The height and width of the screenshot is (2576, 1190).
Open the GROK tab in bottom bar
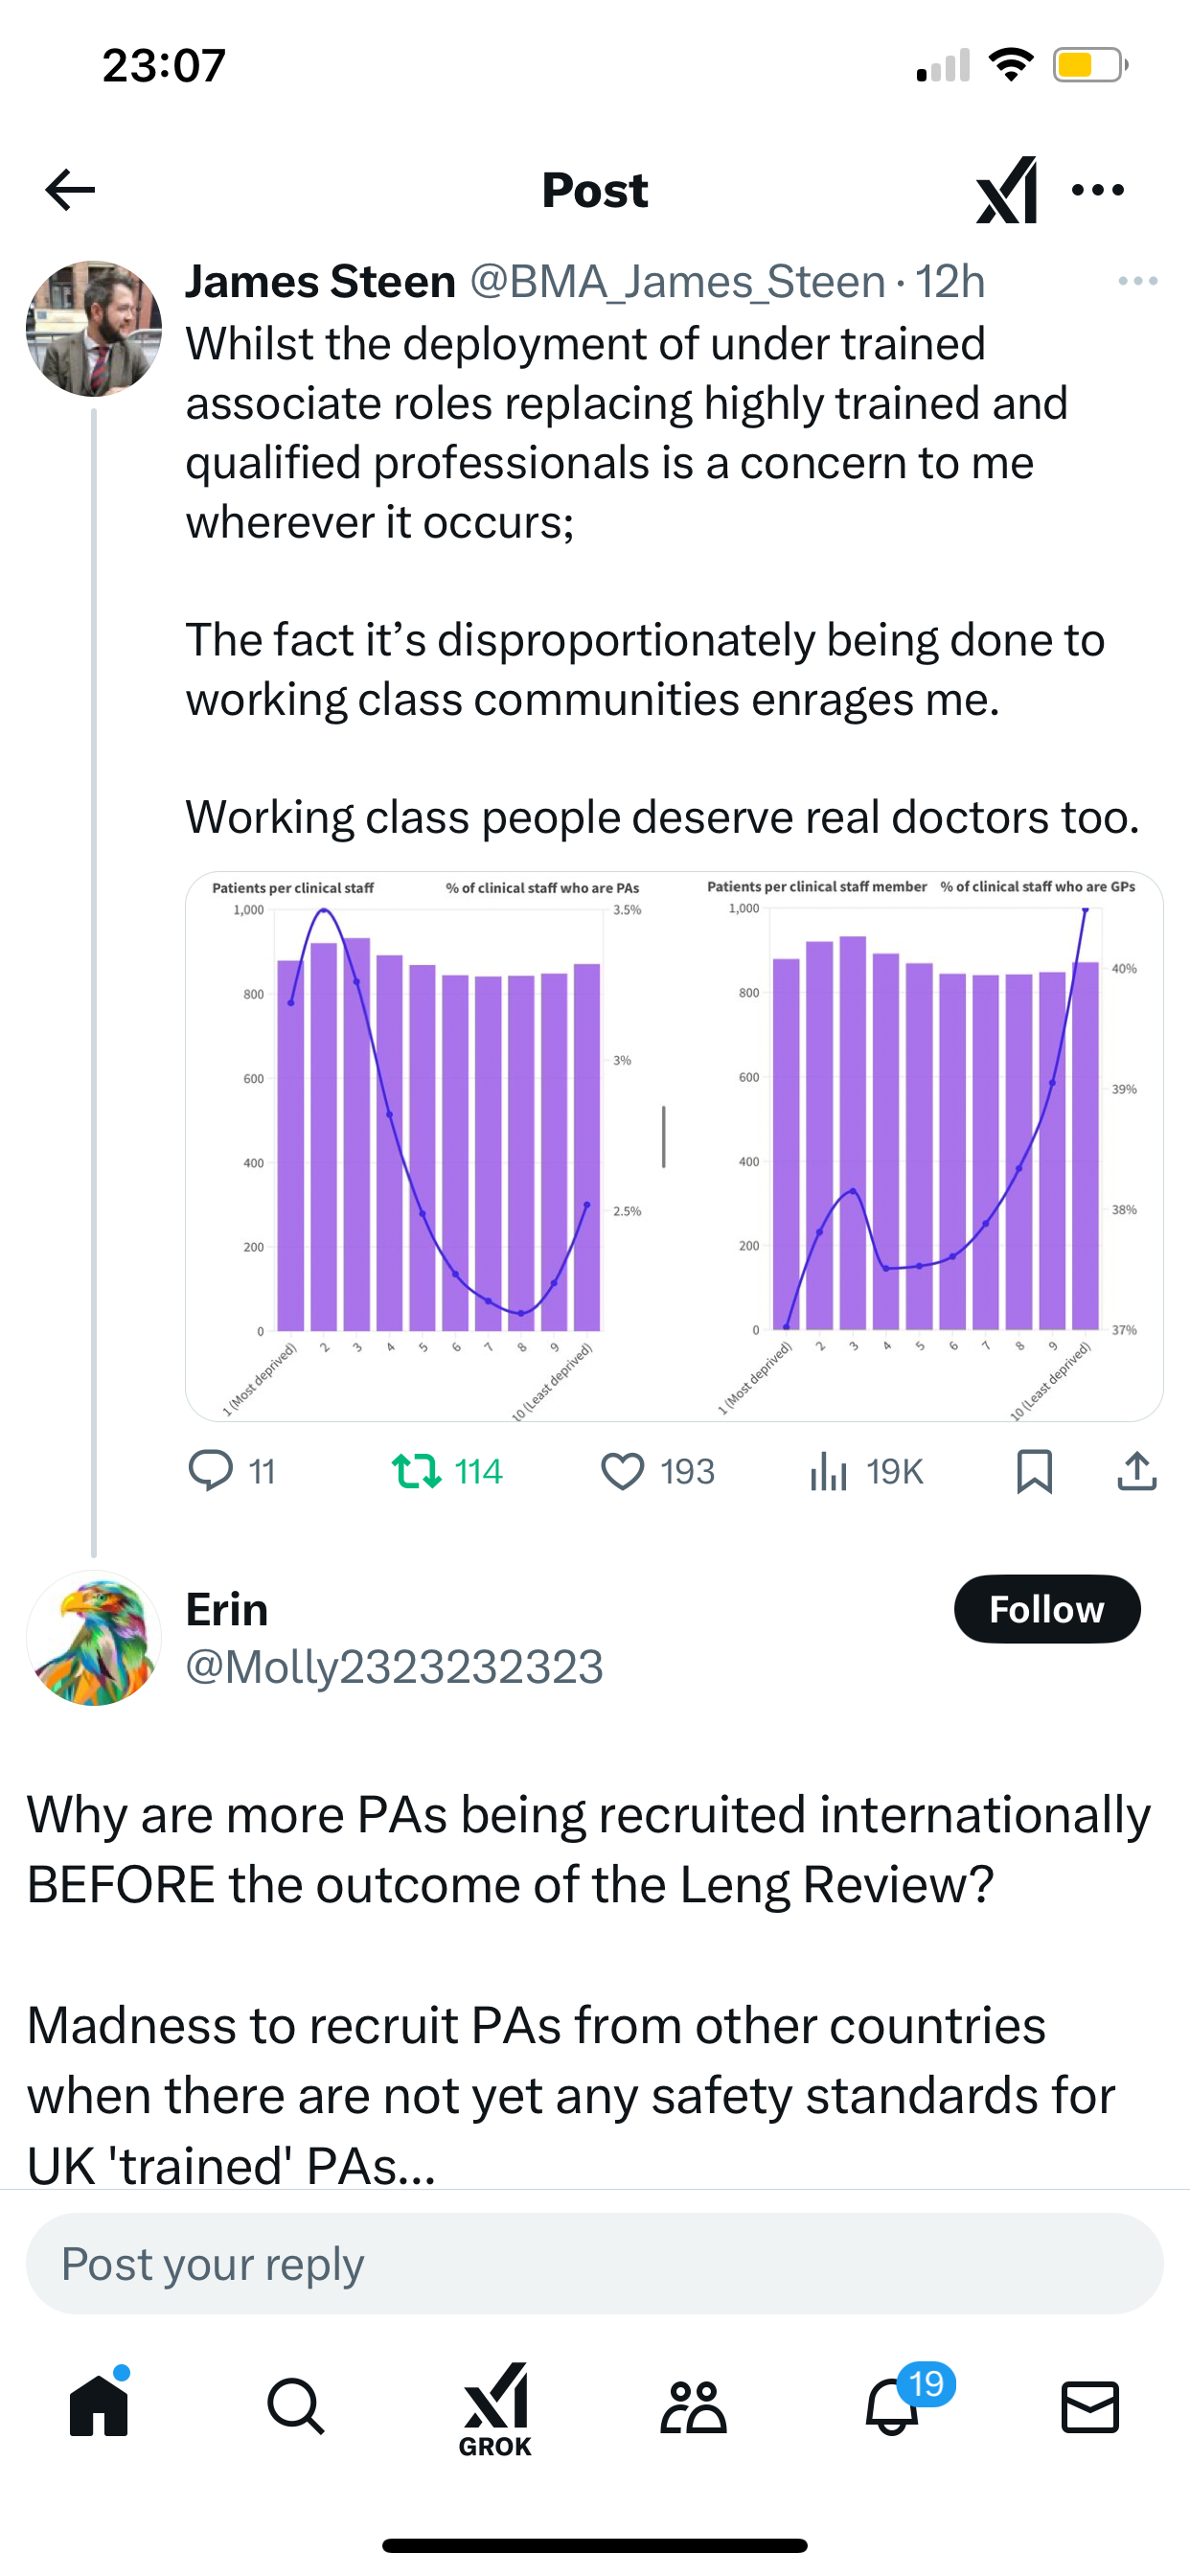point(495,2410)
